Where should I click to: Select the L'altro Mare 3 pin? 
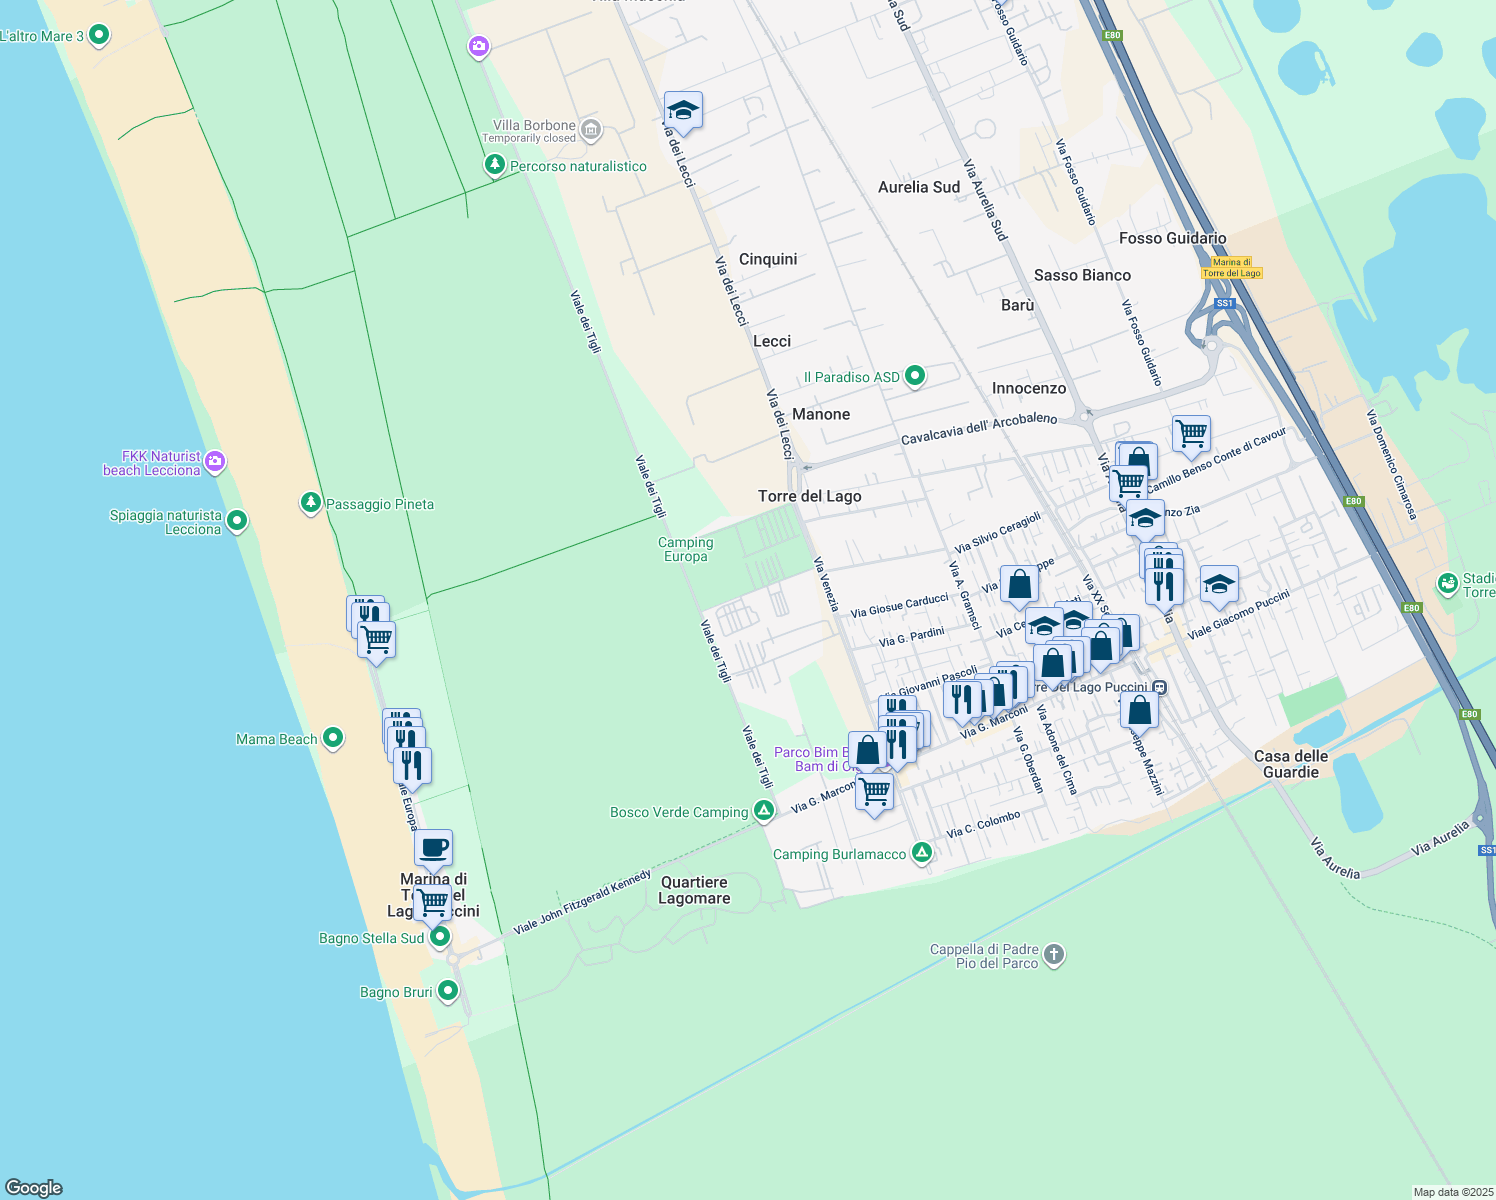click(x=98, y=35)
